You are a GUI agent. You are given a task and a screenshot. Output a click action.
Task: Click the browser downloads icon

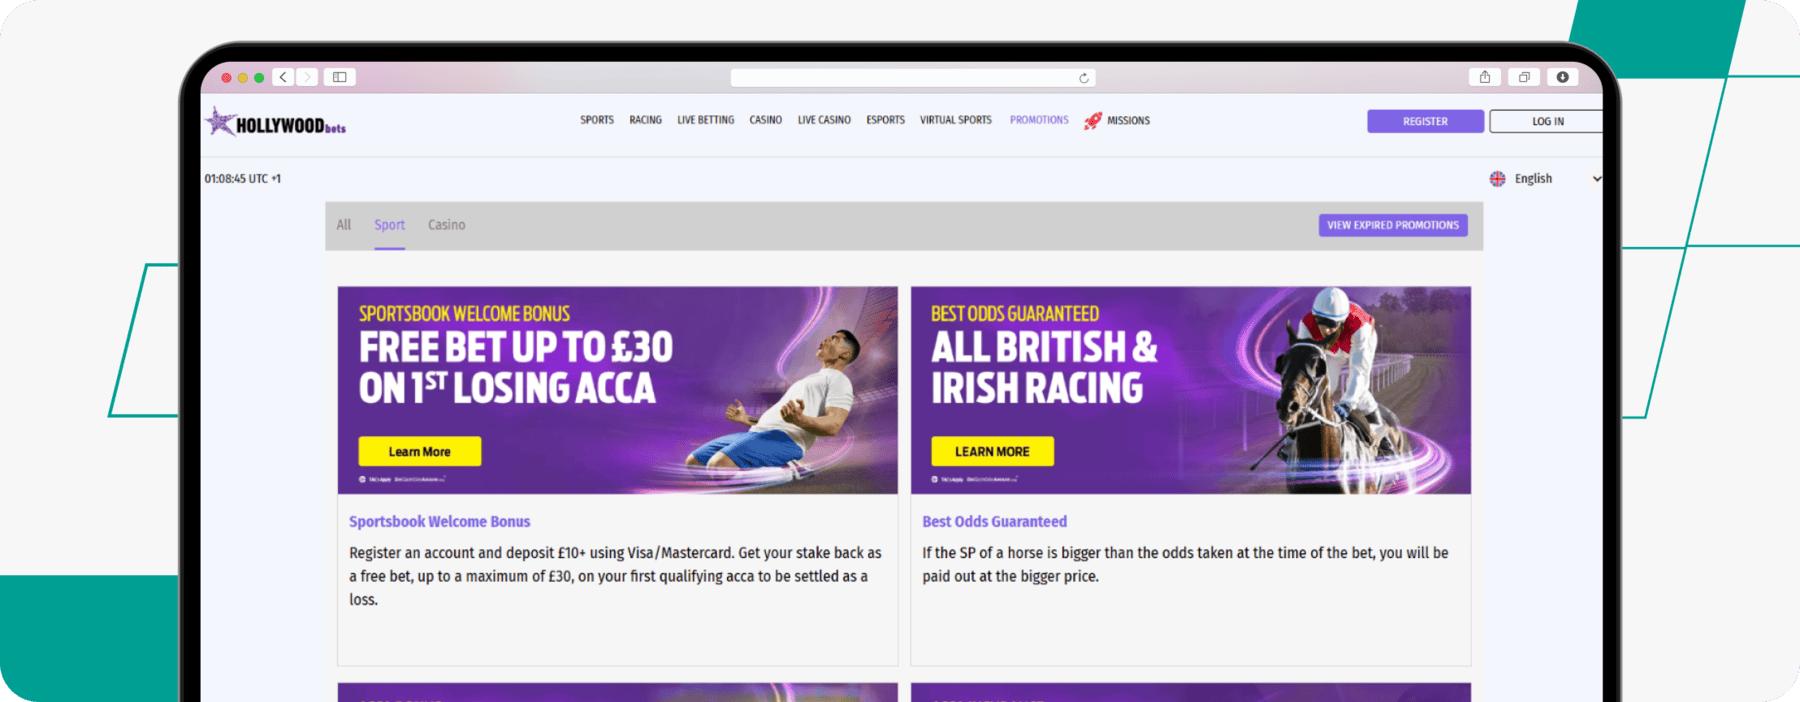tap(1562, 77)
